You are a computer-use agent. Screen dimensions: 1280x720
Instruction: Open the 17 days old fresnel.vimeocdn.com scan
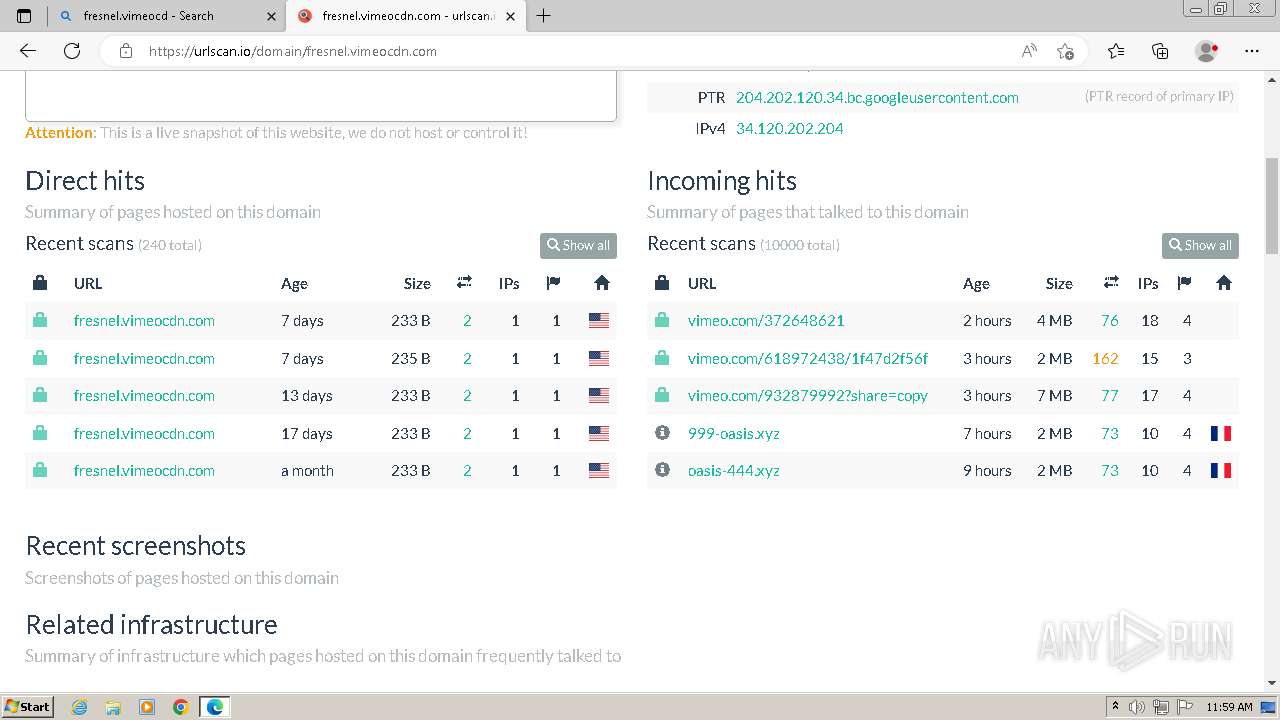coord(144,434)
